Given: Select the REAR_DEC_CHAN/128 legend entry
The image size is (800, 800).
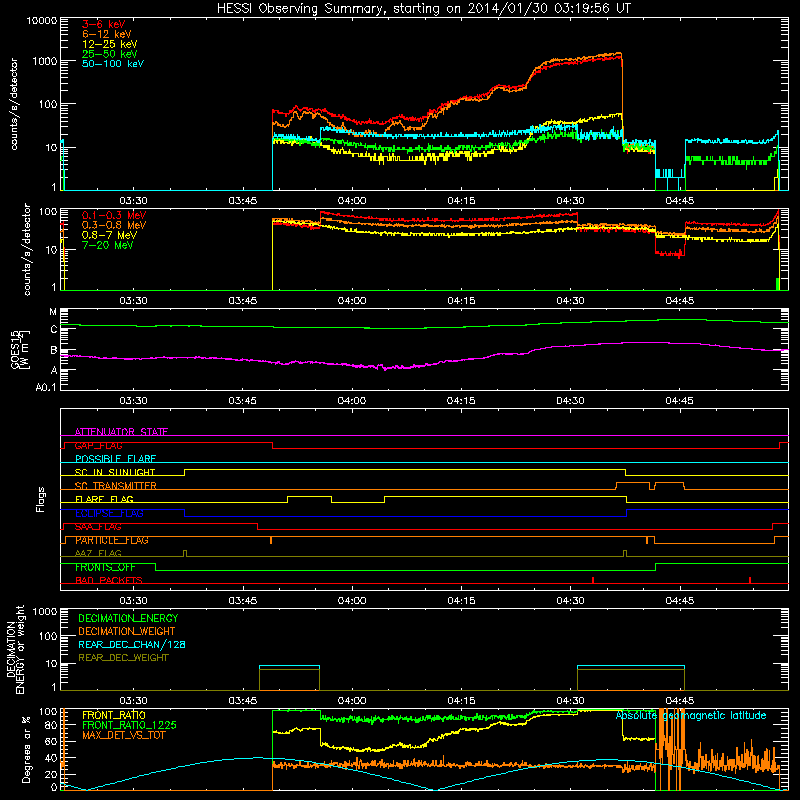Looking at the screenshot, I should coord(132,645).
